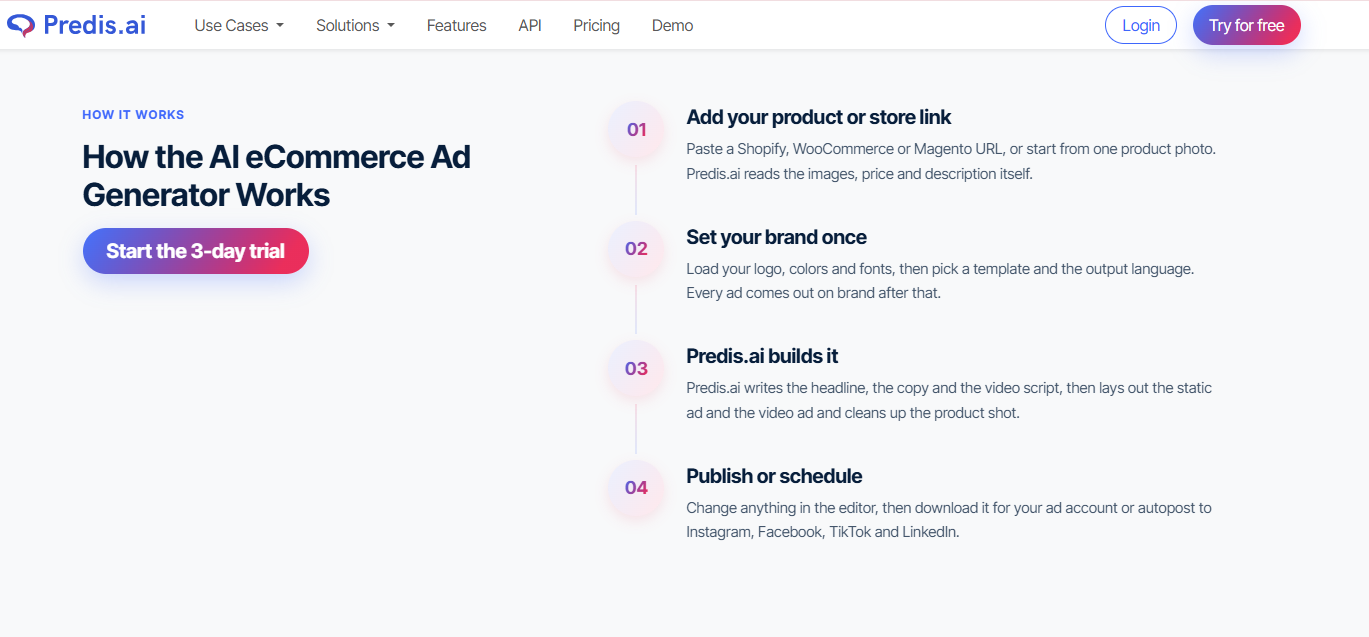The height and width of the screenshot is (637, 1369).
Task: Expand the Solutions dropdown menu
Action: click(x=355, y=26)
